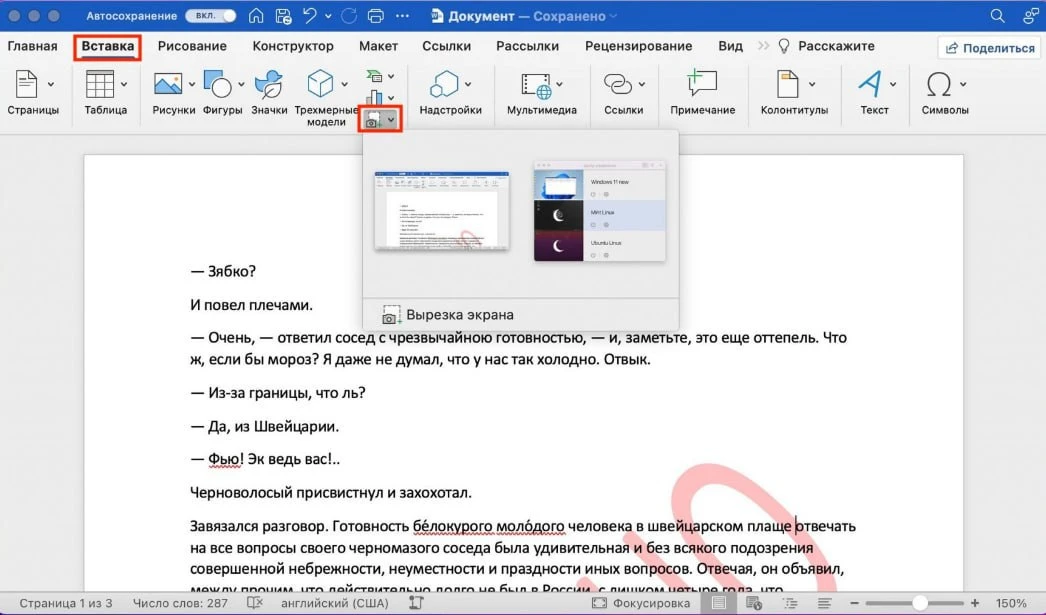Open the search magnifier in title bar

tap(997, 16)
